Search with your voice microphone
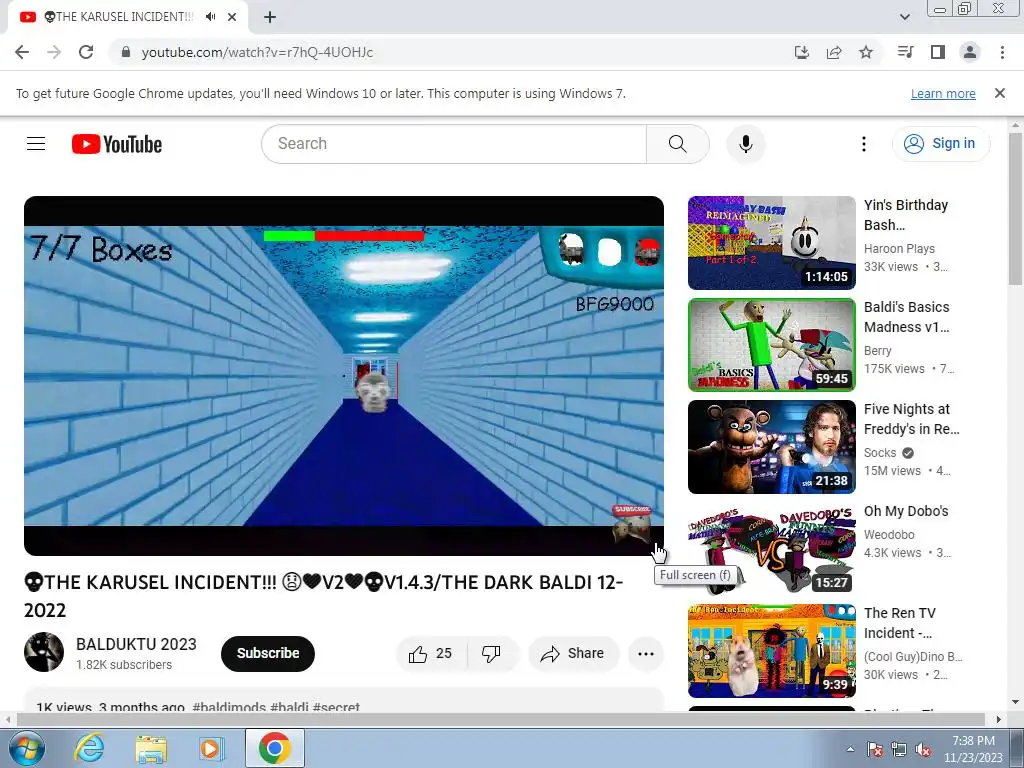The width and height of the screenshot is (1024, 768). (746, 144)
